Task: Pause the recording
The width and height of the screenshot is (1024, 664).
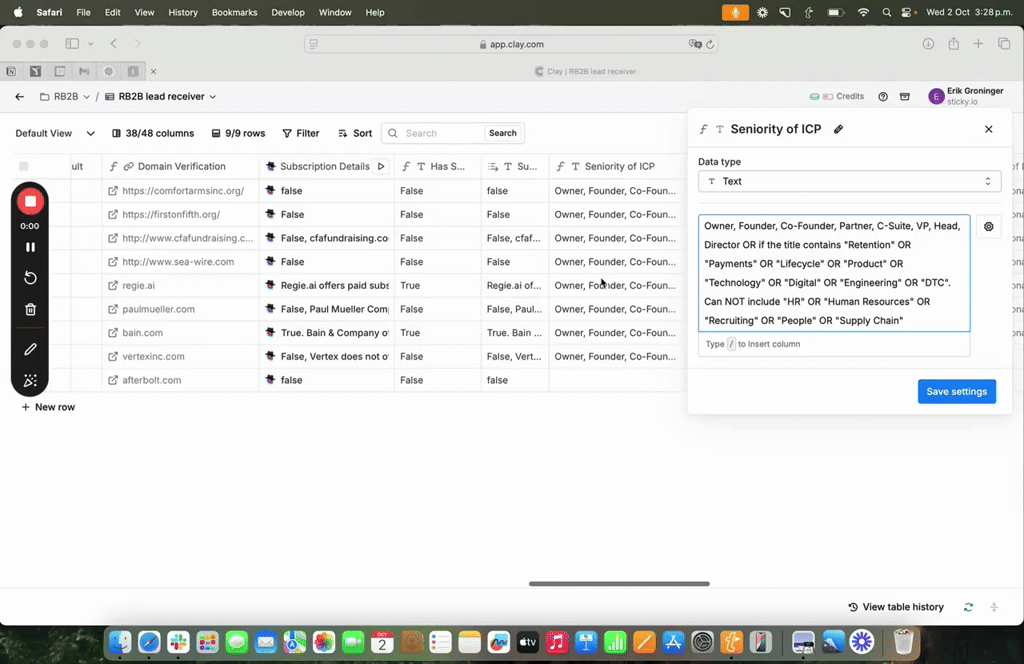Action: (30, 247)
